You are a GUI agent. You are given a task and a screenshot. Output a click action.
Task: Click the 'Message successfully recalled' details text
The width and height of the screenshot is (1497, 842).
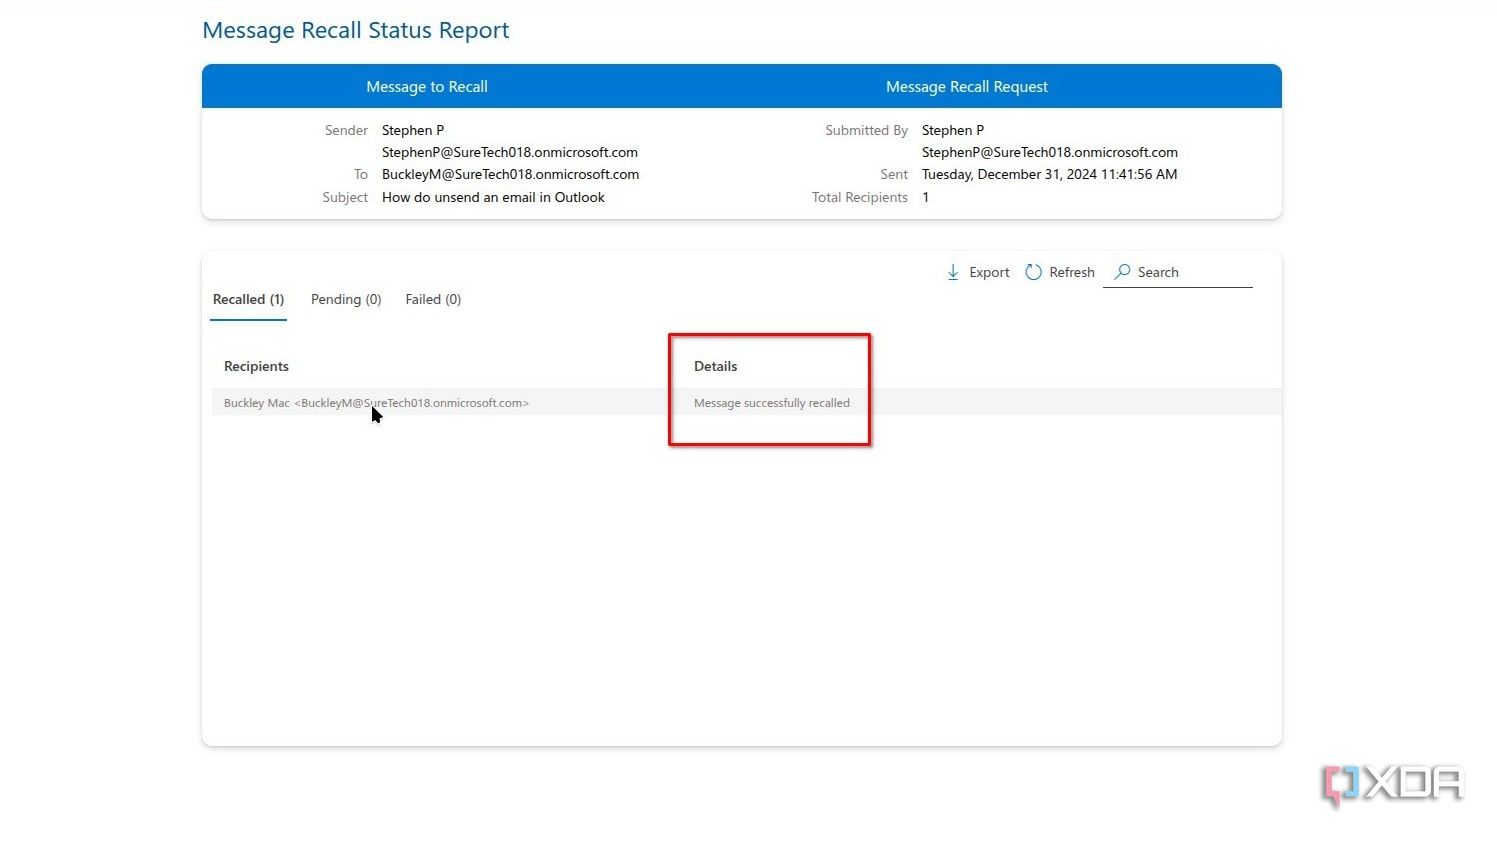[771, 402]
